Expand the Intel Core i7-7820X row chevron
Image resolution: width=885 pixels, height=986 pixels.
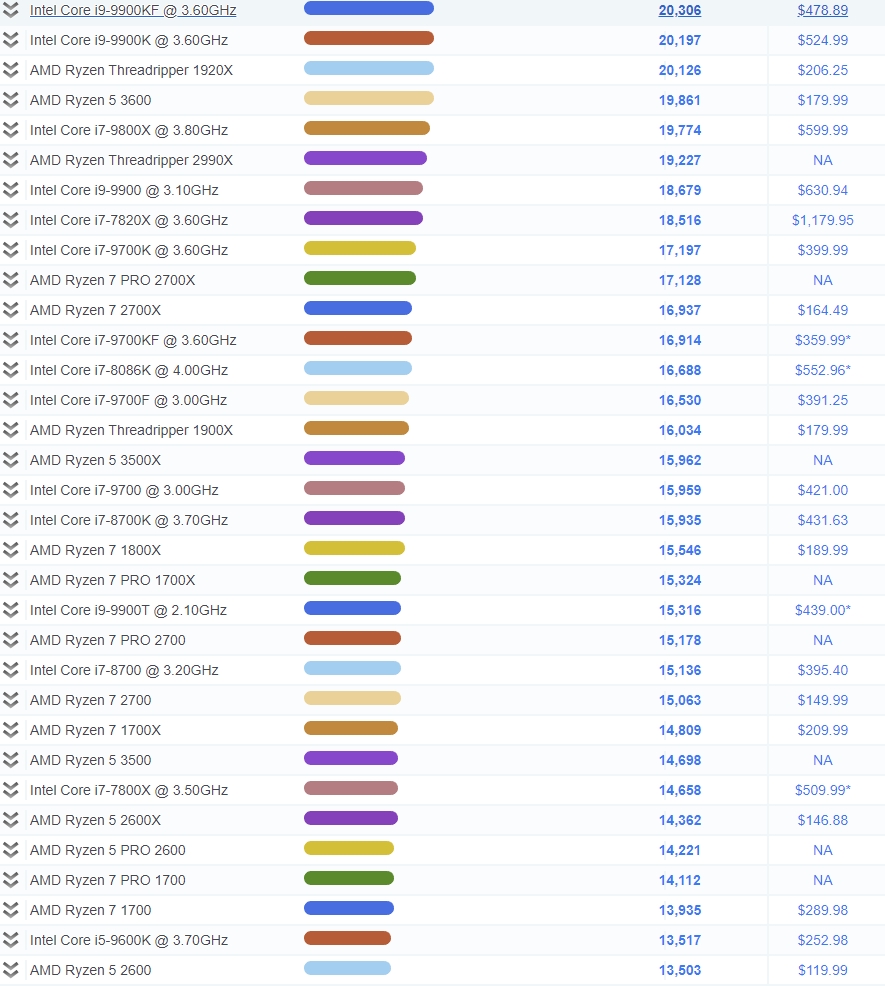11,220
